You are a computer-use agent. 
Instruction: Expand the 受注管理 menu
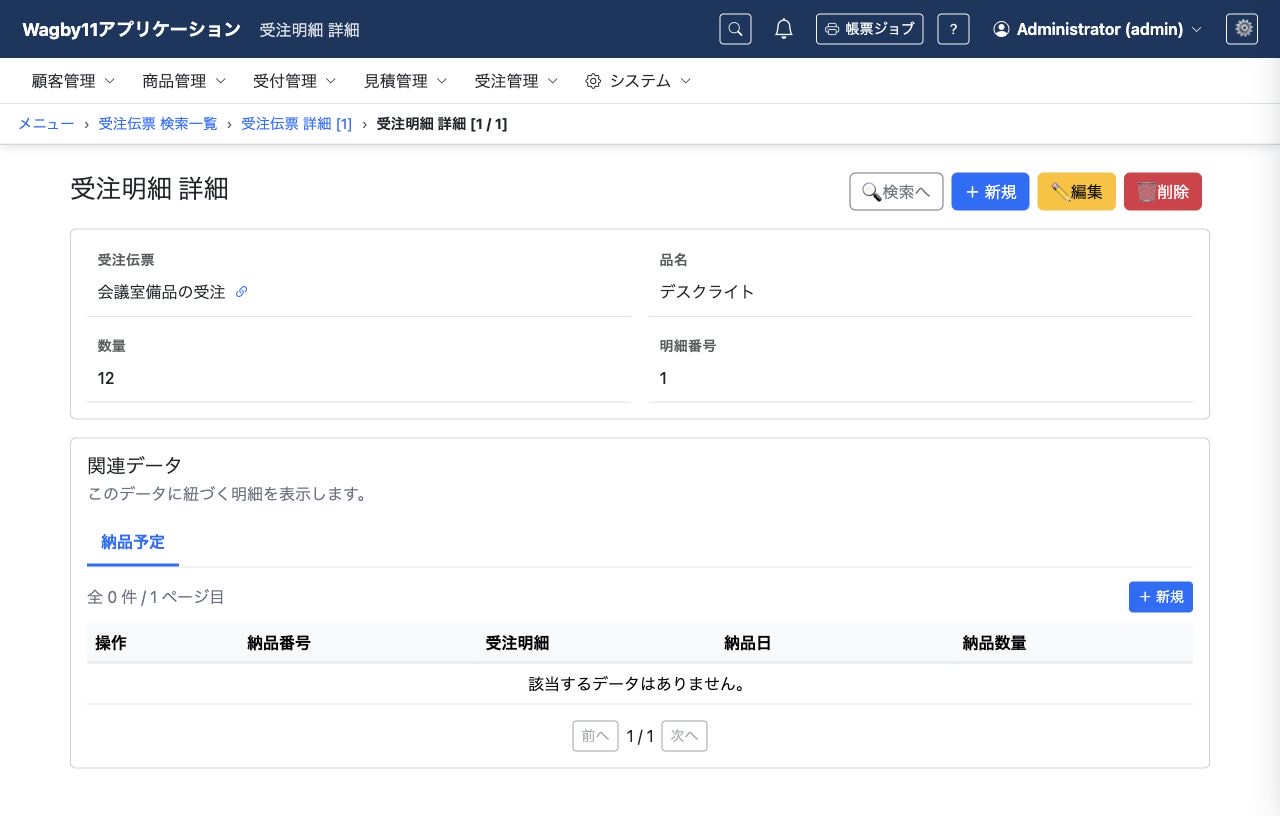pyautogui.click(x=516, y=81)
